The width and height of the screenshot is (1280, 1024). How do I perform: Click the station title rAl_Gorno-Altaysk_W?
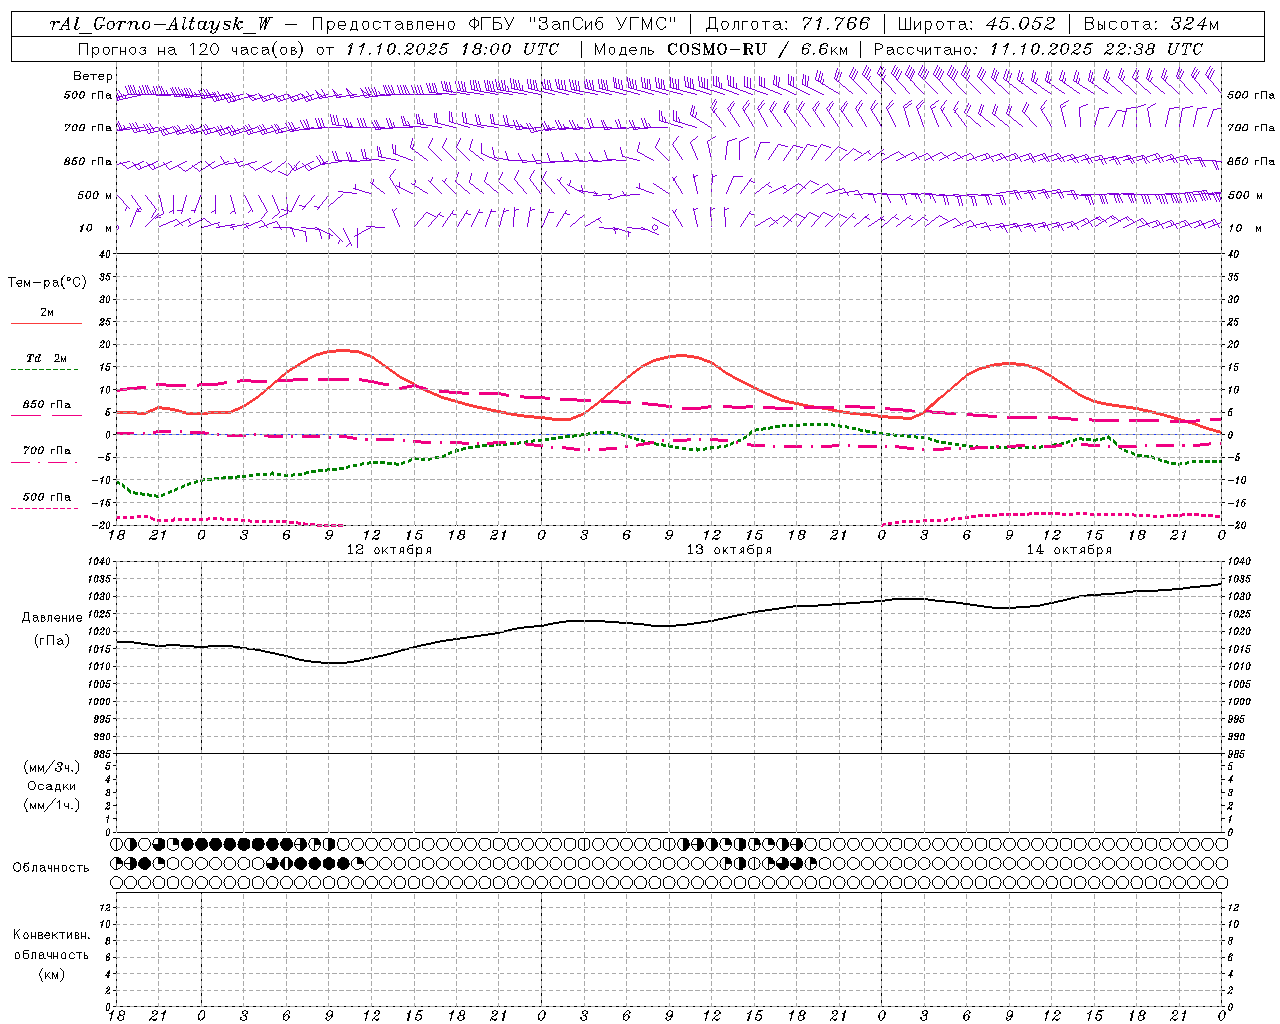click(161, 24)
